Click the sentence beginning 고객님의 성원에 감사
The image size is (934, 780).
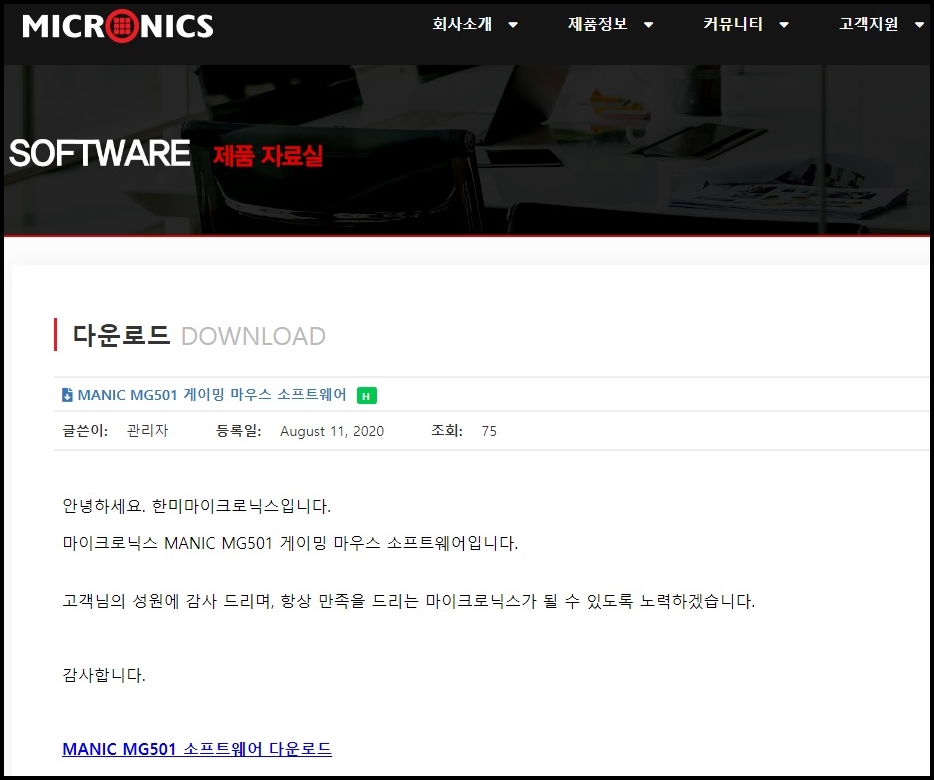click(409, 601)
